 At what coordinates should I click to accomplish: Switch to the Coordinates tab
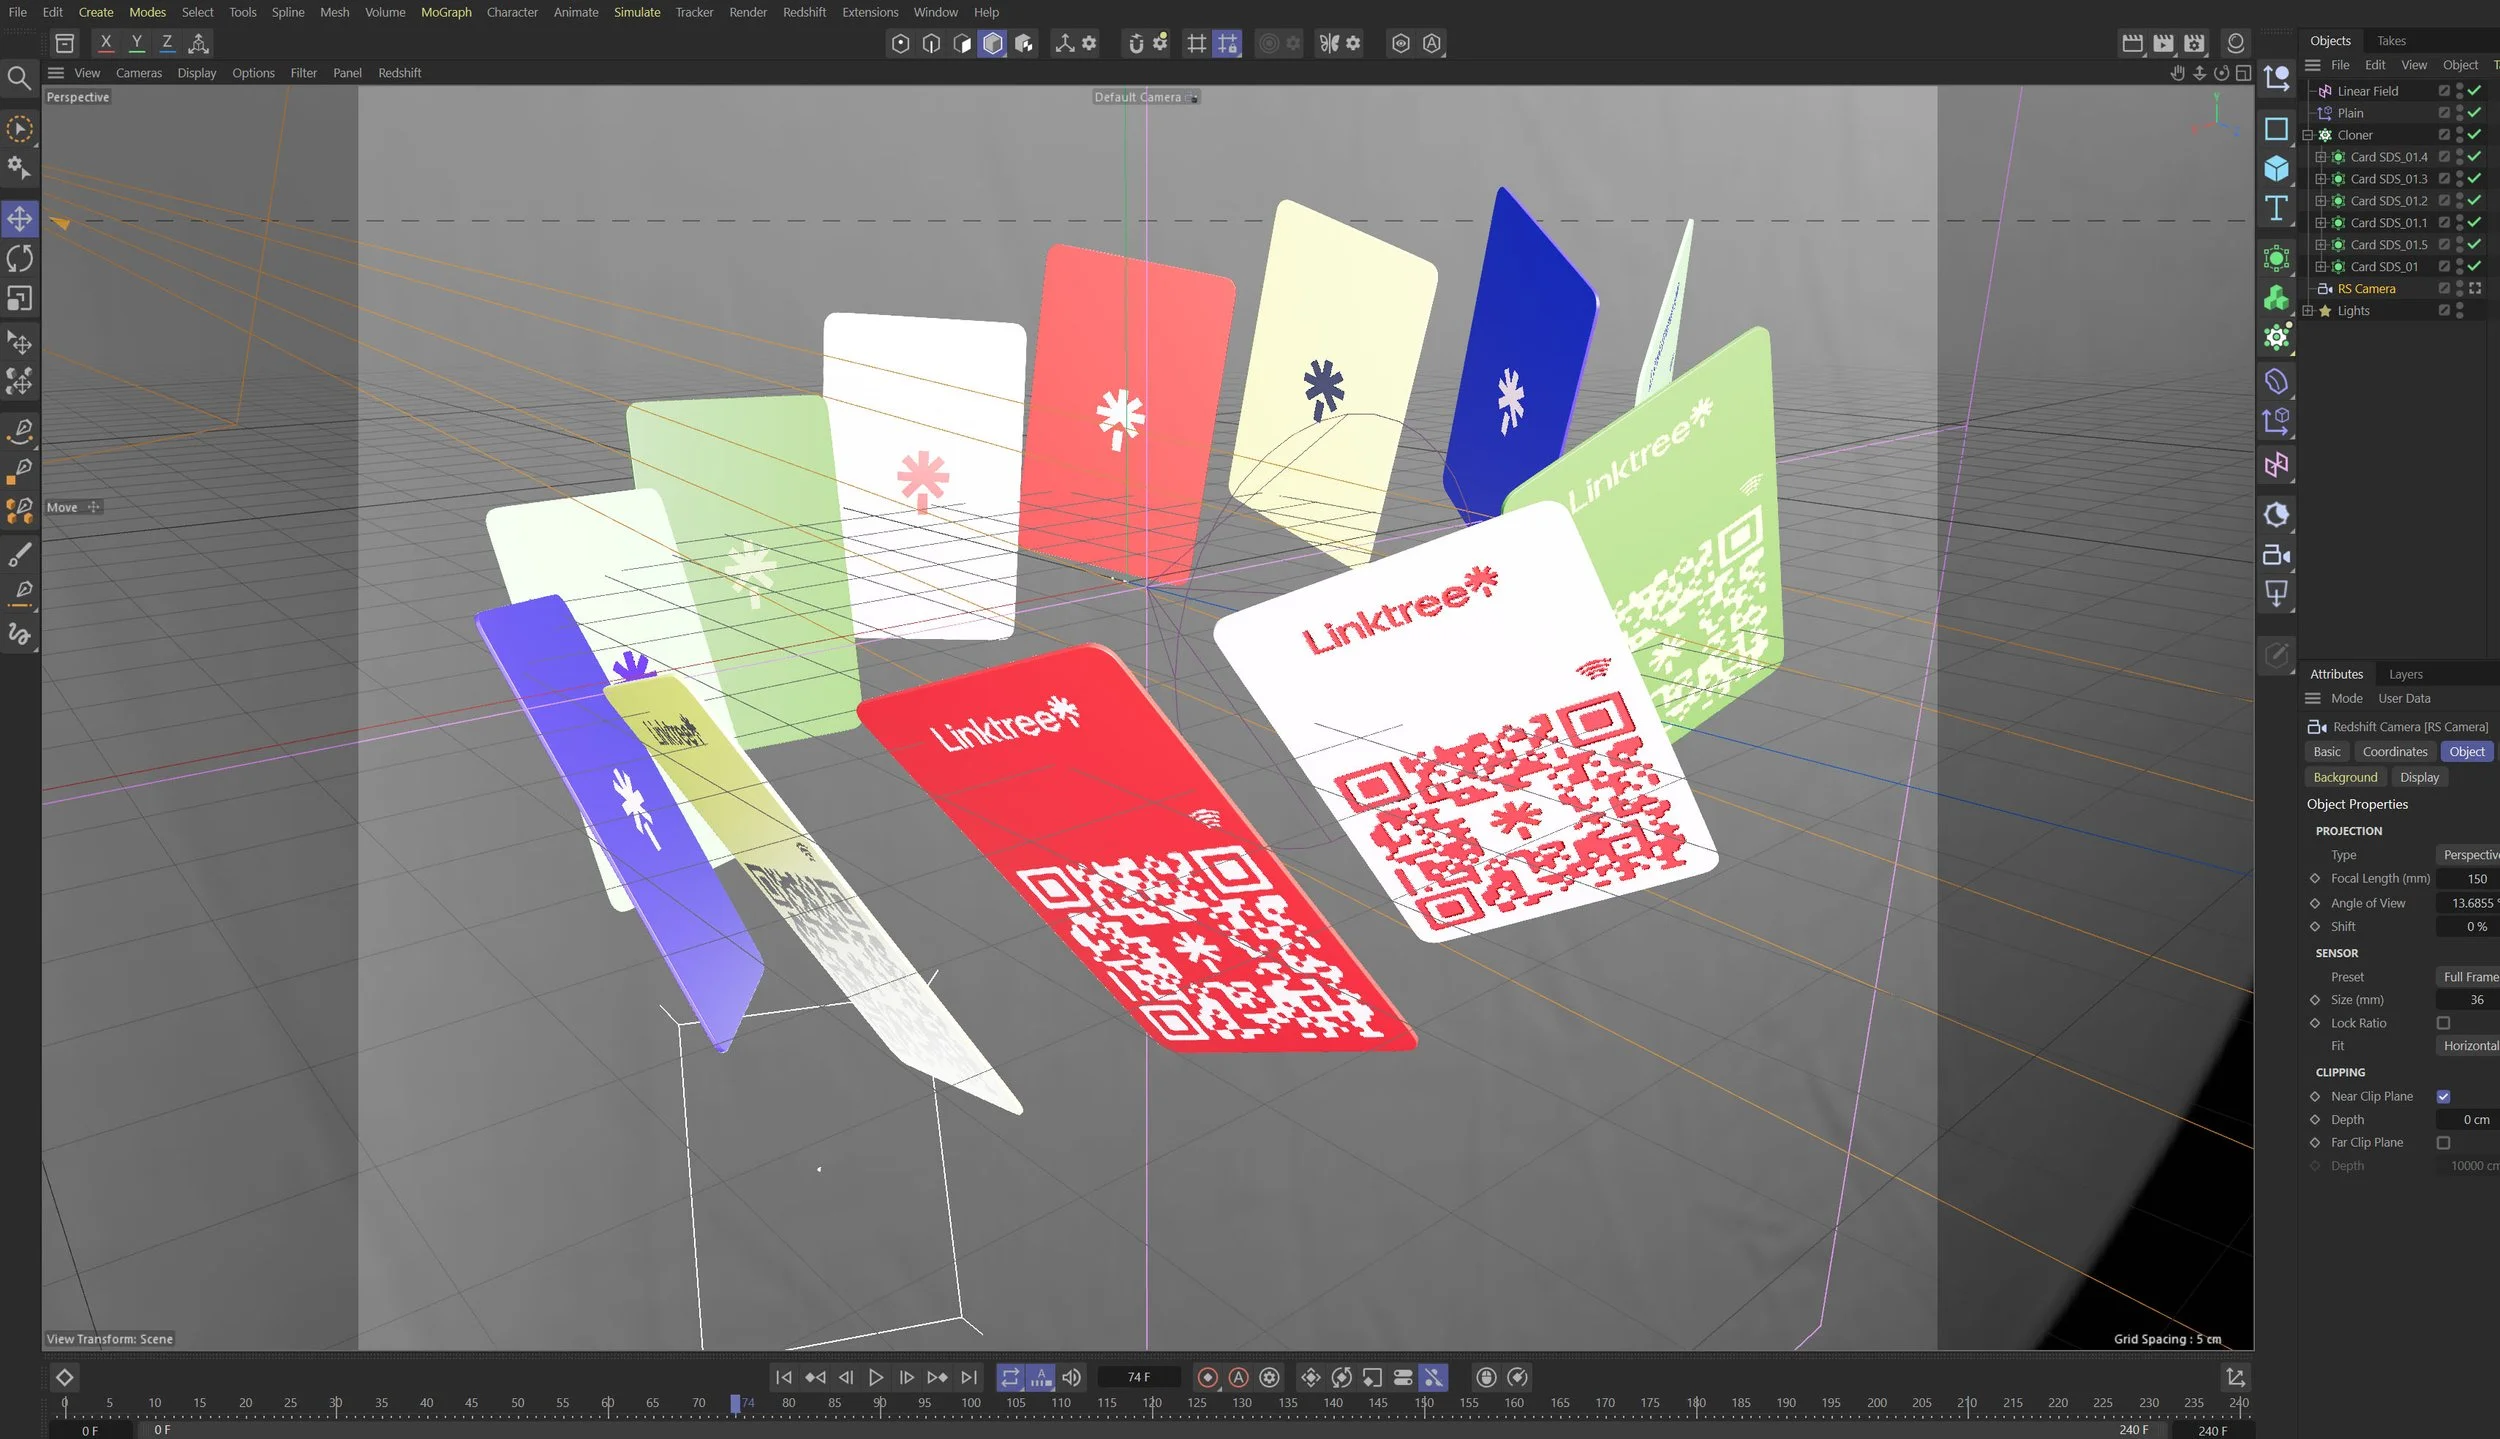2394,752
